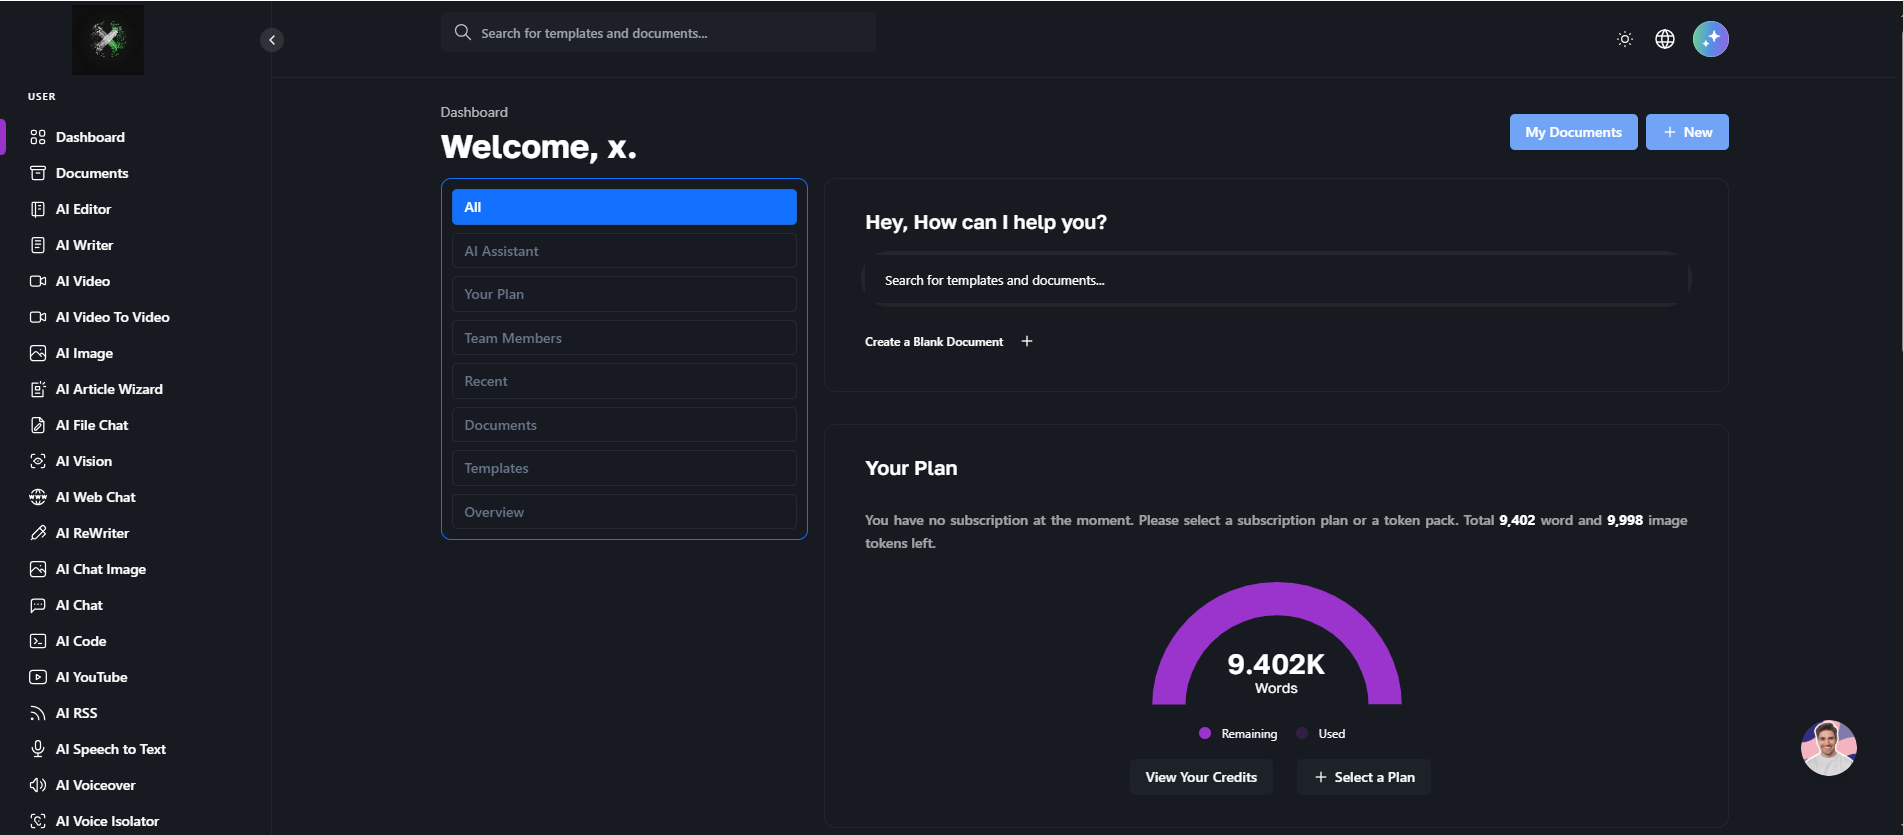
Task: Collapse the sidebar with the chevron
Action: pos(272,40)
